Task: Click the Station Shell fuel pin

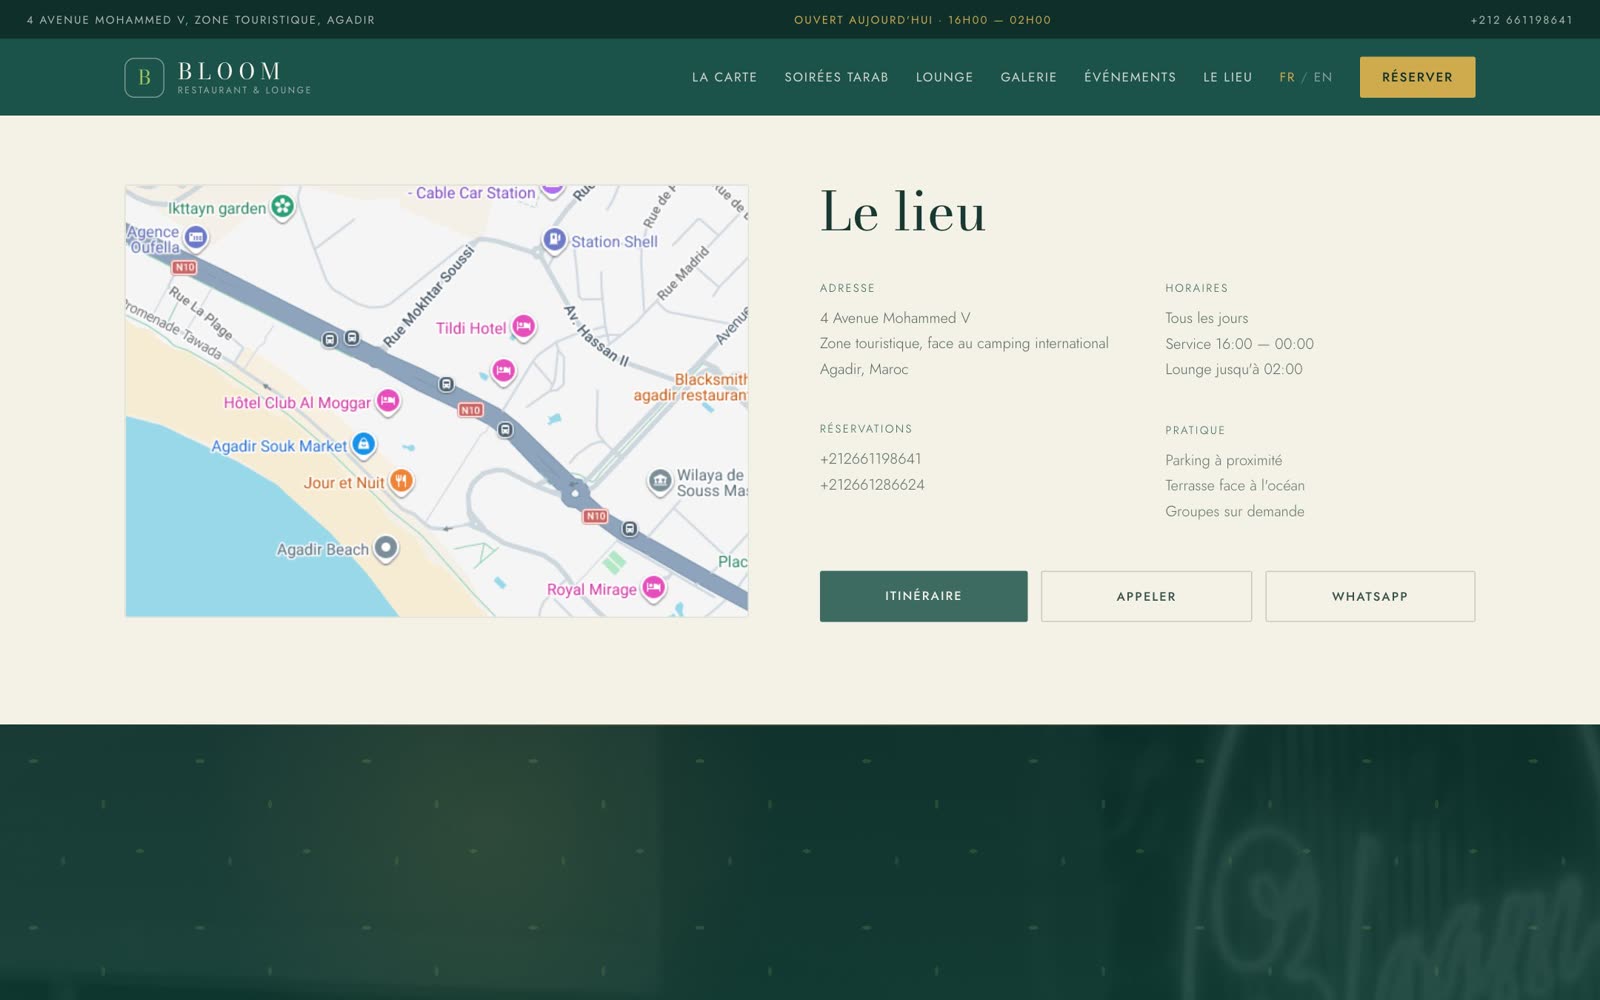Action: coord(554,241)
